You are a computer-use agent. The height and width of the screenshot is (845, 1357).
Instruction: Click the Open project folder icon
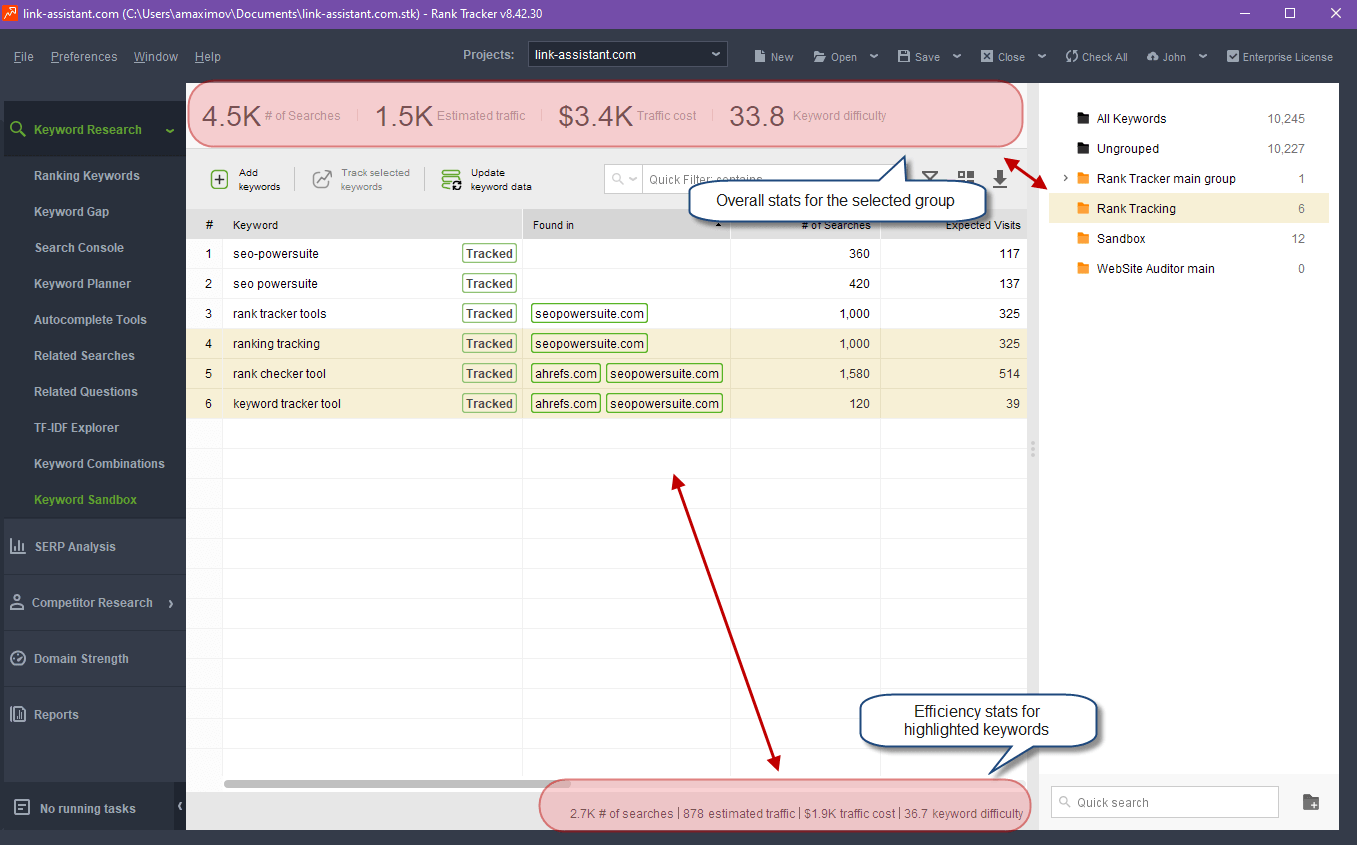point(820,57)
